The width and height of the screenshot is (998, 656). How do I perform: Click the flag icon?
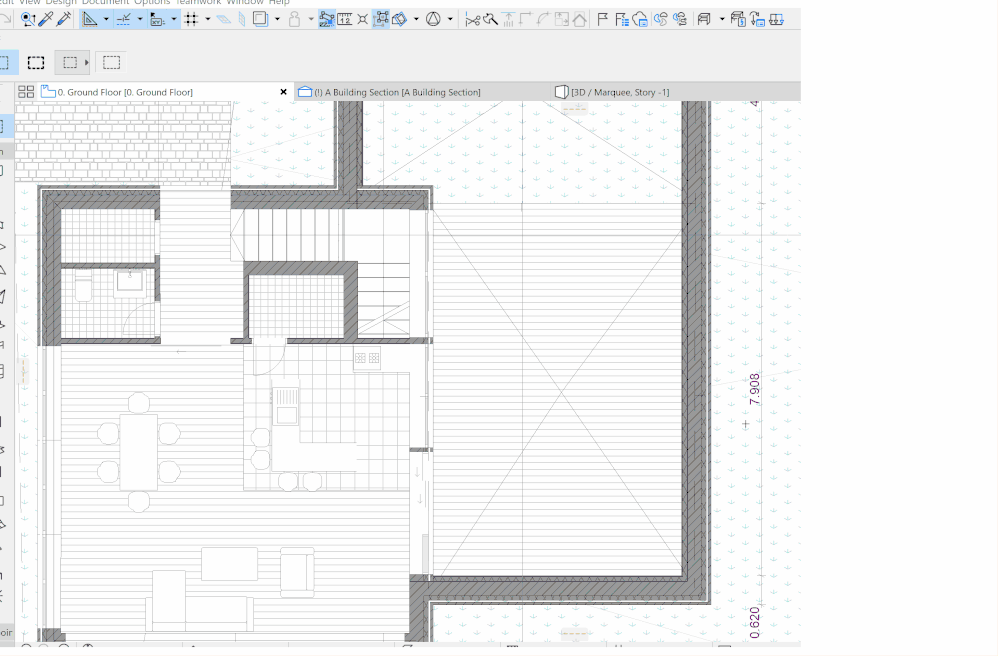tap(602, 20)
